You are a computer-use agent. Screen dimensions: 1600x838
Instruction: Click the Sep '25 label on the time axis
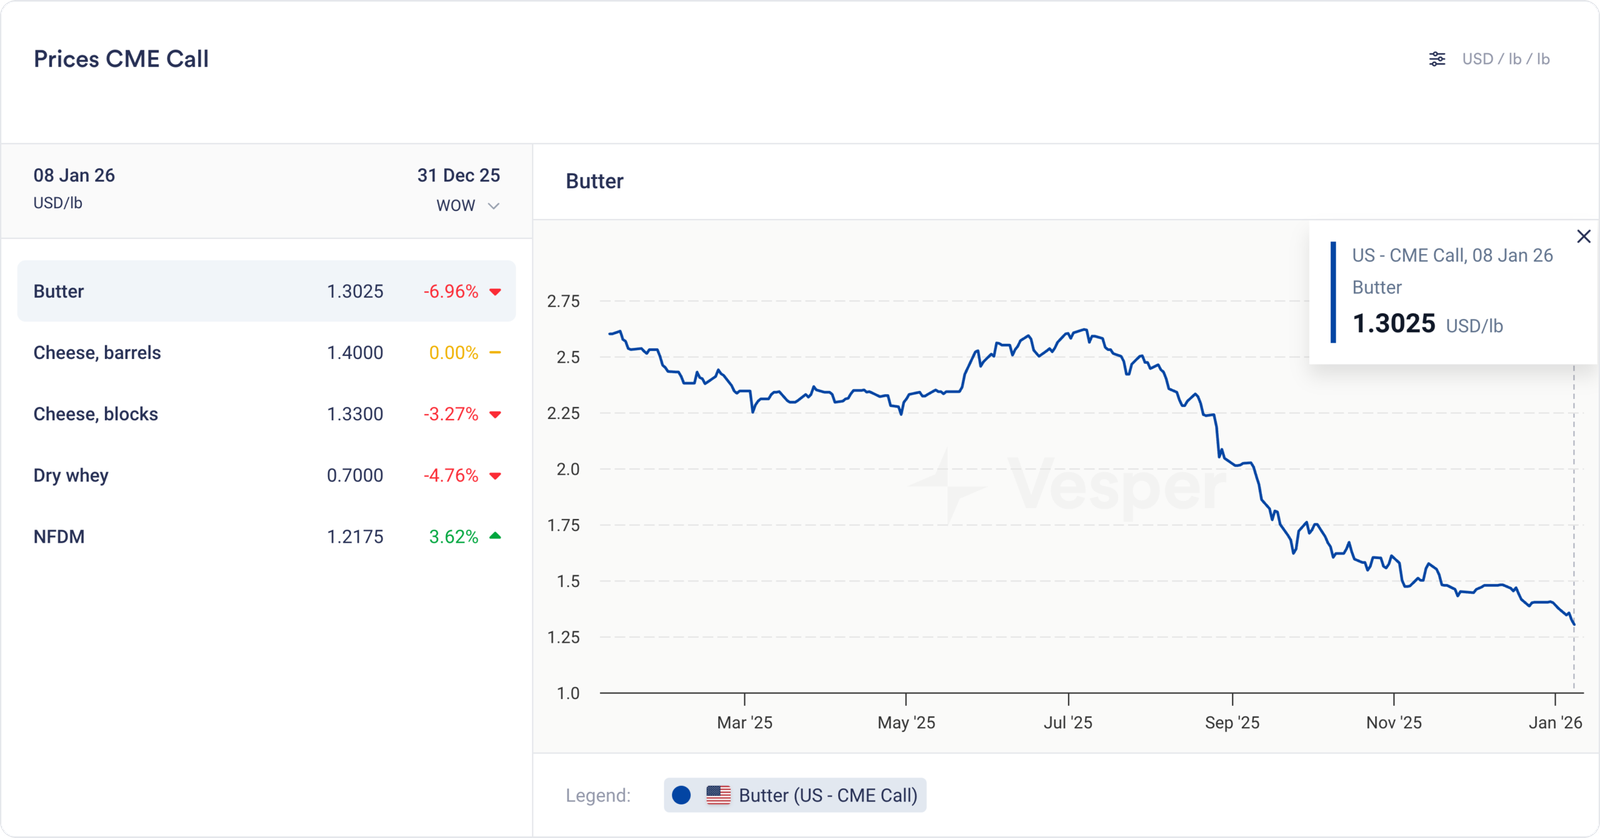pyautogui.click(x=1232, y=722)
